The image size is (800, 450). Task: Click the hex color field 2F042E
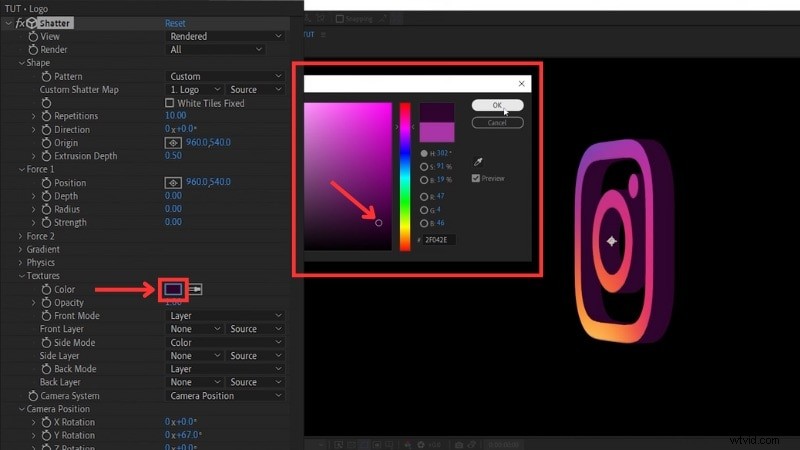pos(439,240)
